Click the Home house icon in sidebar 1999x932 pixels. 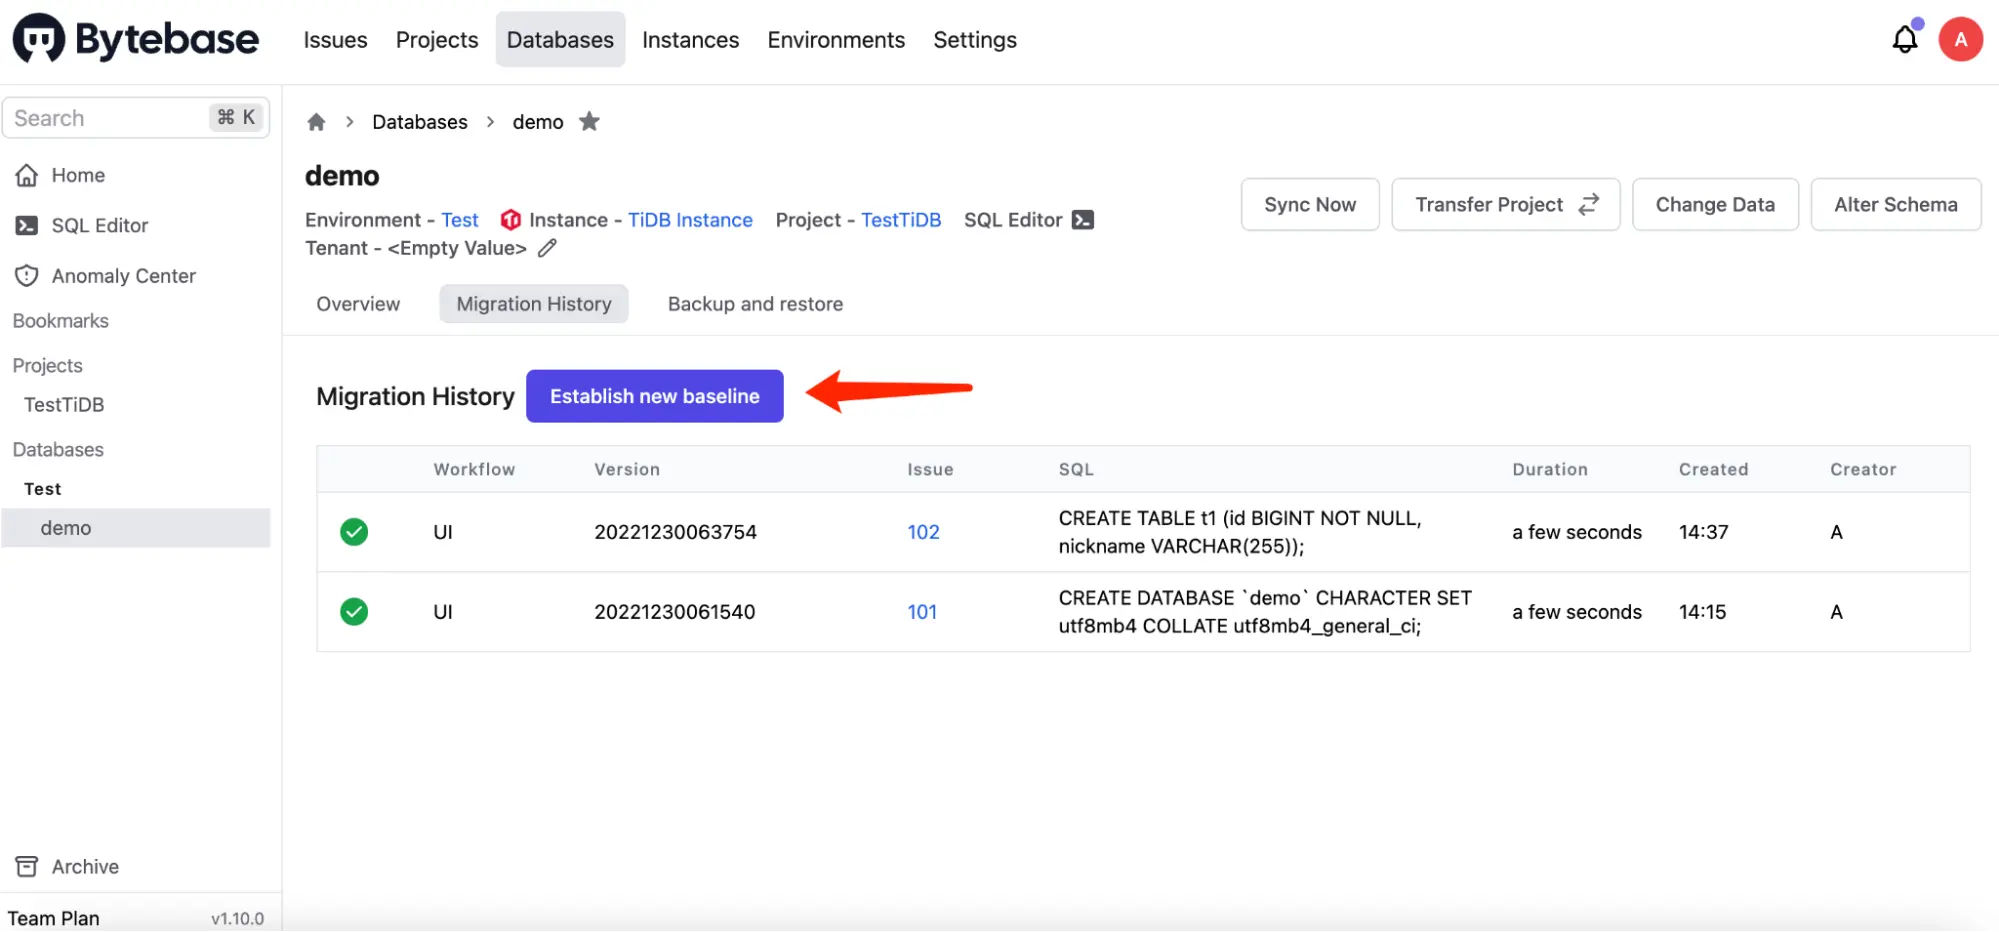[x=27, y=175]
